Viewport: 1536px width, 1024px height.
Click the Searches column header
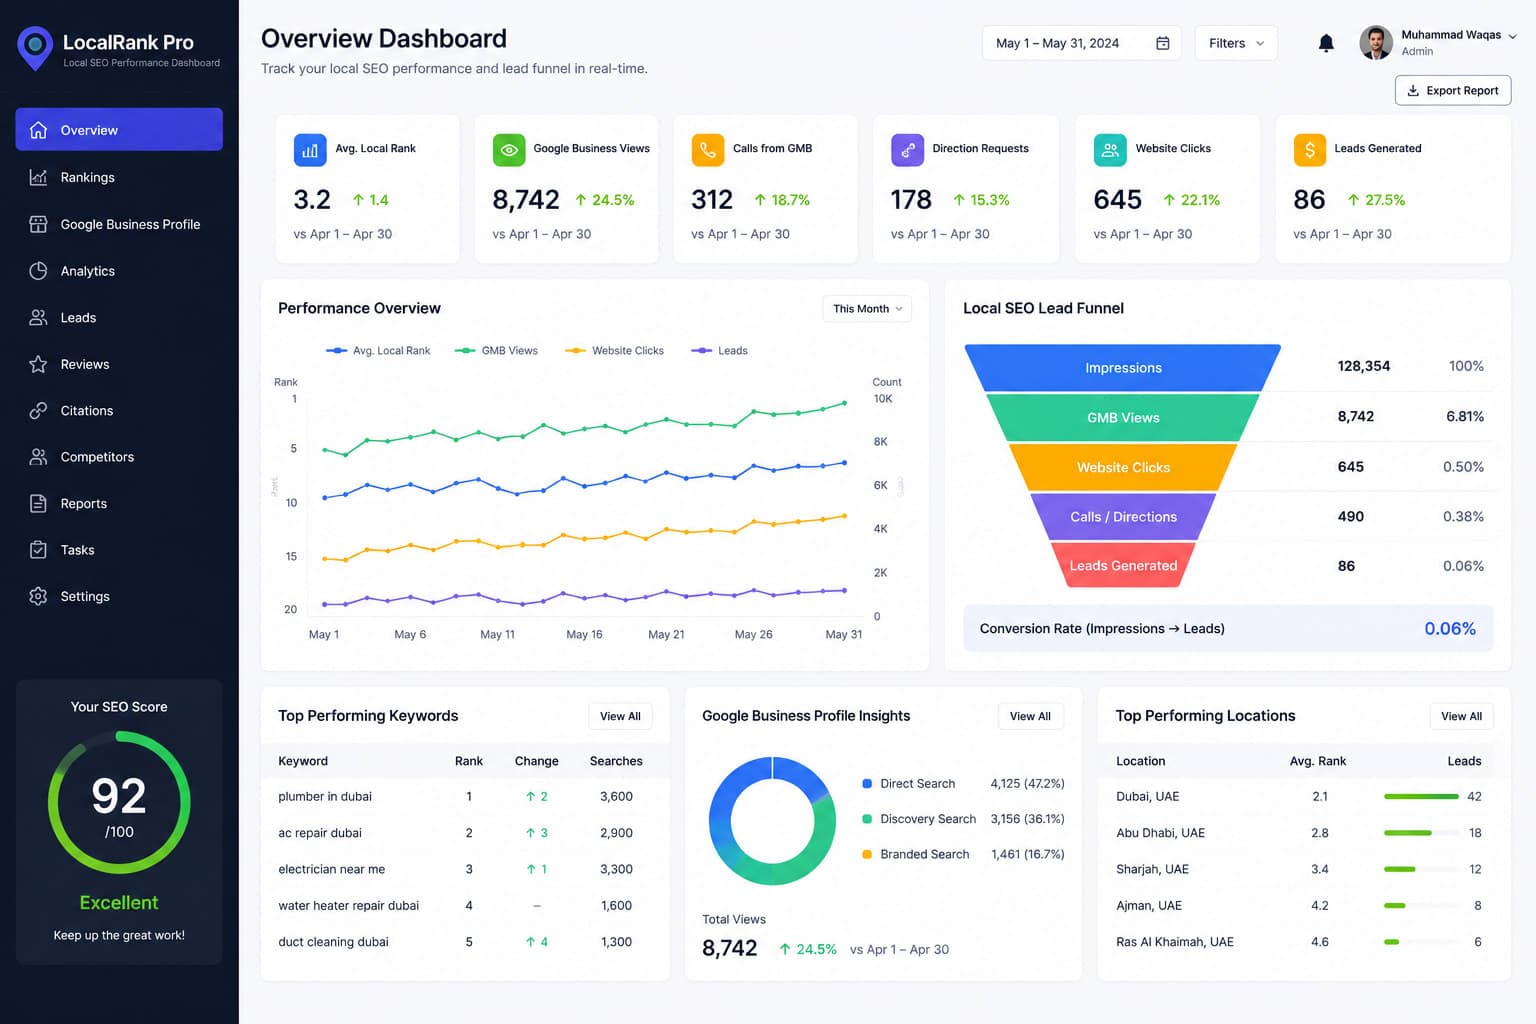(616, 761)
